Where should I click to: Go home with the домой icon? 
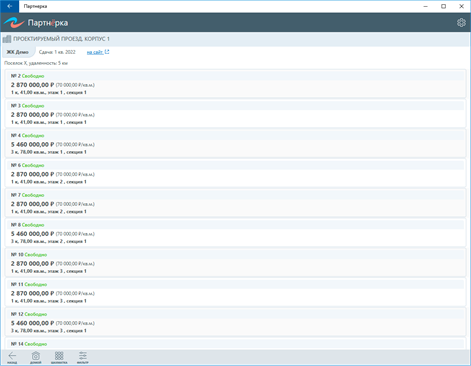[36, 357]
